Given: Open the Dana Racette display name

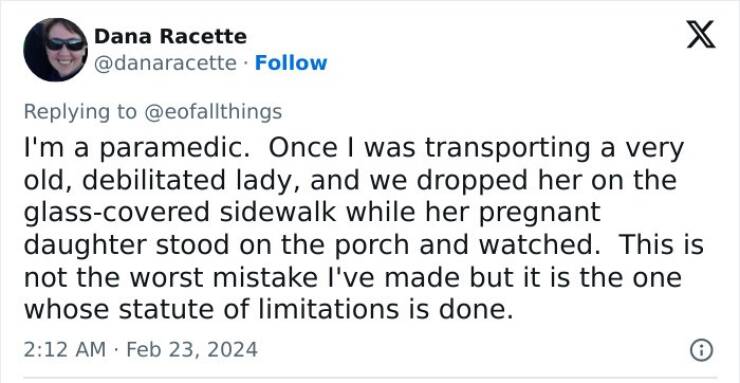Looking at the screenshot, I should tap(170, 36).
